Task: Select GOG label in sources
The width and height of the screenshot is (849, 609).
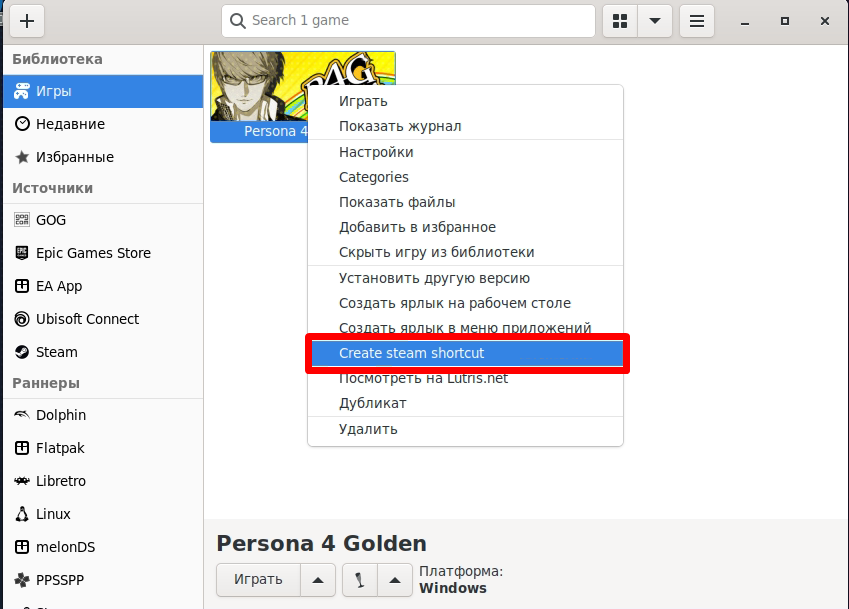Action: click(51, 220)
